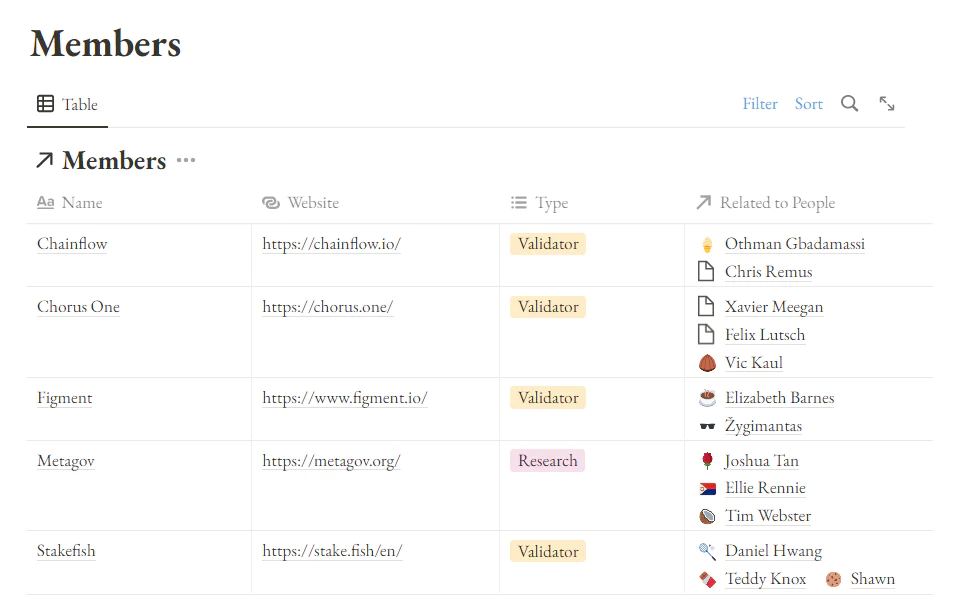Click the chestnut icon beside Vic Kaul
The height and width of the screenshot is (616, 954).
coord(707,363)
